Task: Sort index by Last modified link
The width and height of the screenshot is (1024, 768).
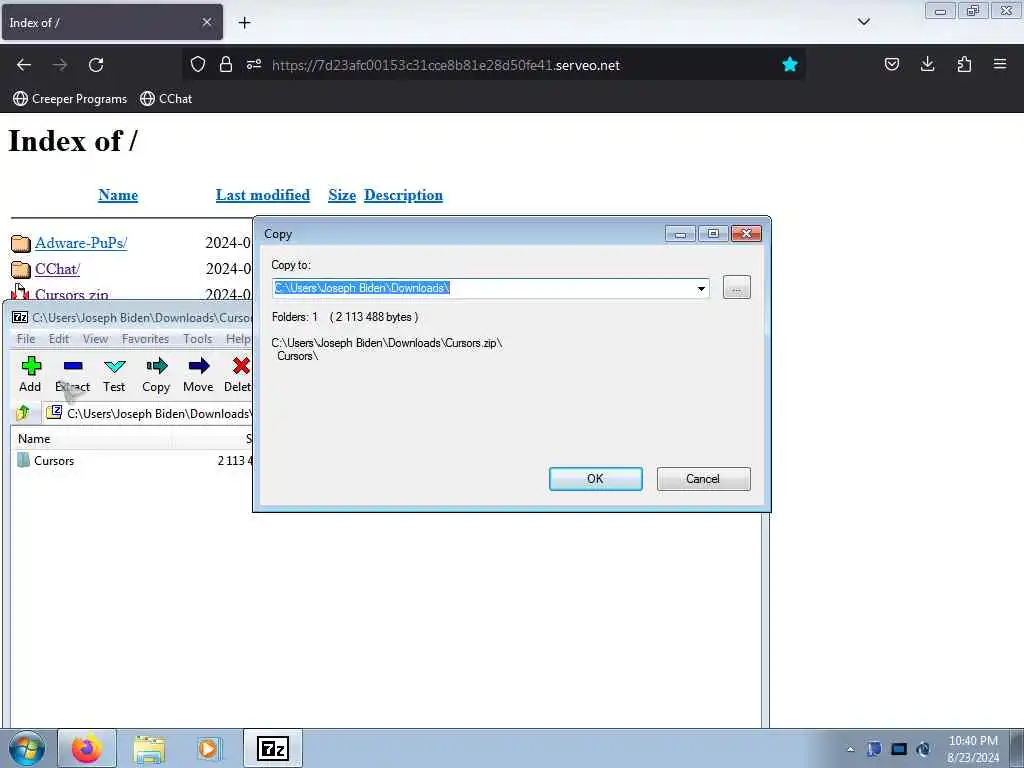Action: click(x=263, y=195)
